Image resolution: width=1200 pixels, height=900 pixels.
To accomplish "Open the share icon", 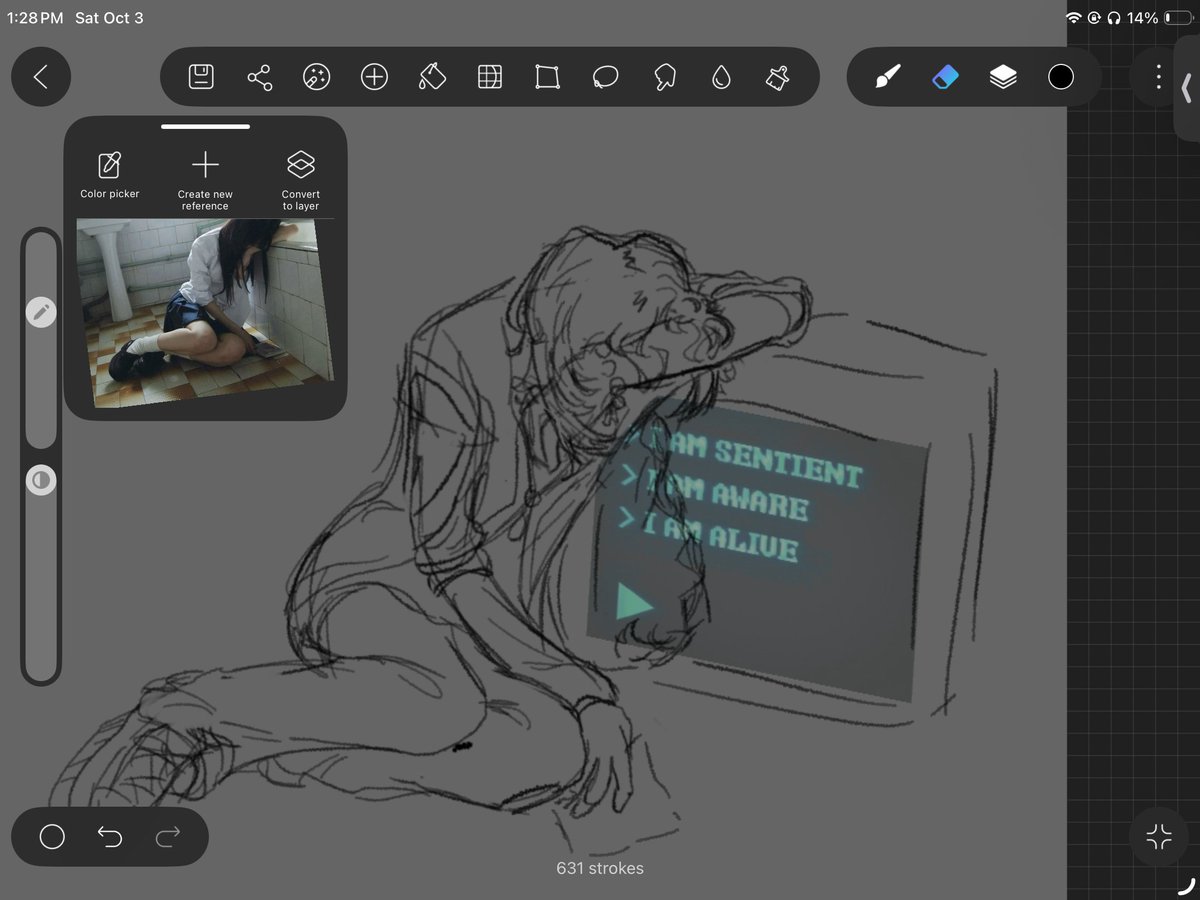I will pyautogui.click(x=259, y=77).
